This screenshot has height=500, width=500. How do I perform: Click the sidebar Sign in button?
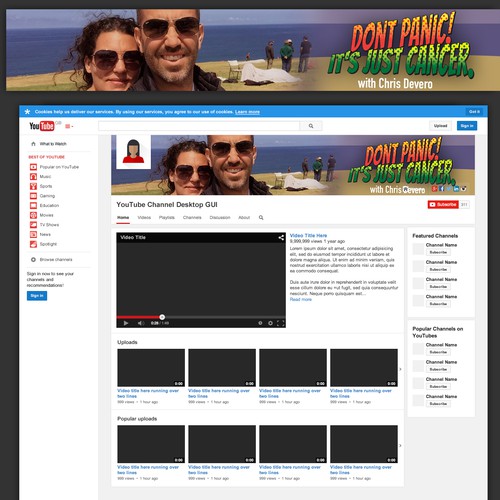tap(37, 296)
